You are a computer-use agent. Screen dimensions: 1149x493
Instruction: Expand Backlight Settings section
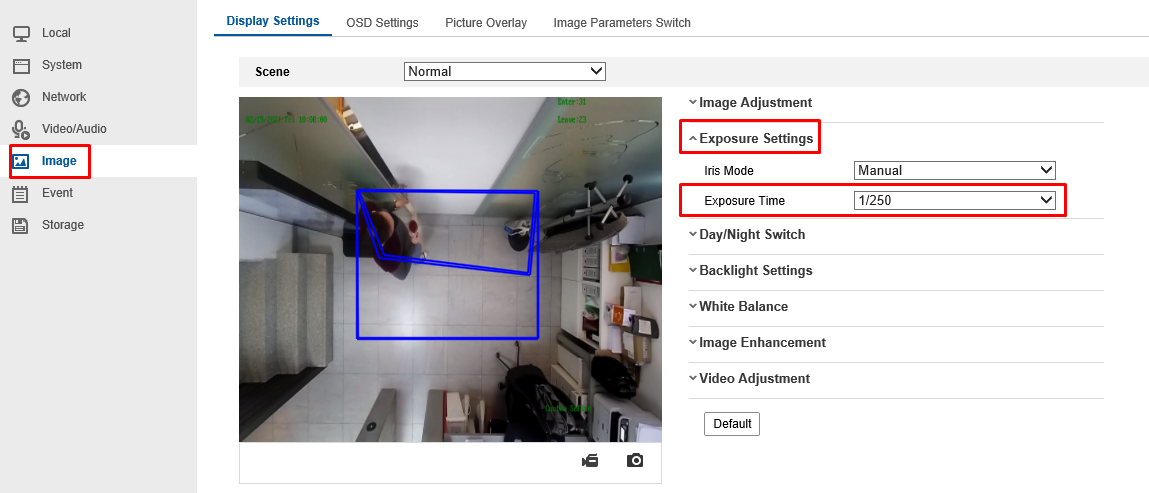click(750, 270)
